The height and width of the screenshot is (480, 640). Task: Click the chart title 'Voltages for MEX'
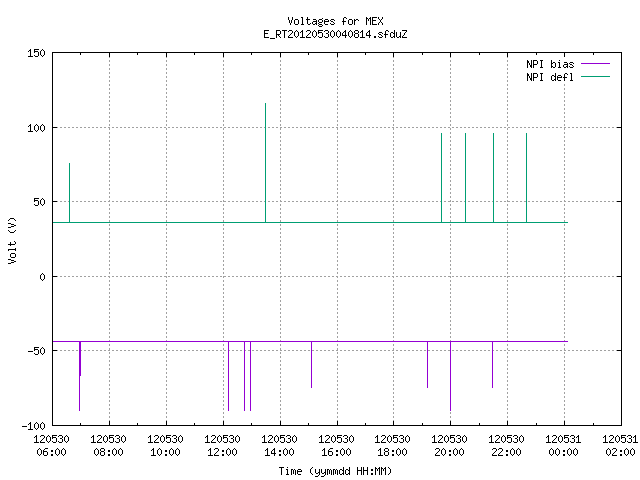(335, 21)
